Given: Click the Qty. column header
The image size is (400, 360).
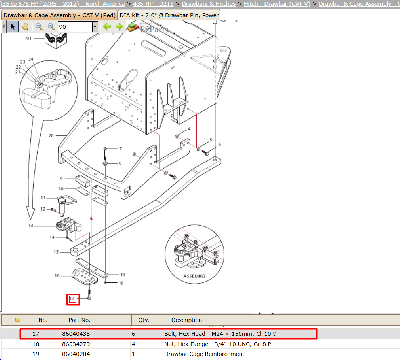Looking at the screenshot, I should point(144,320).
